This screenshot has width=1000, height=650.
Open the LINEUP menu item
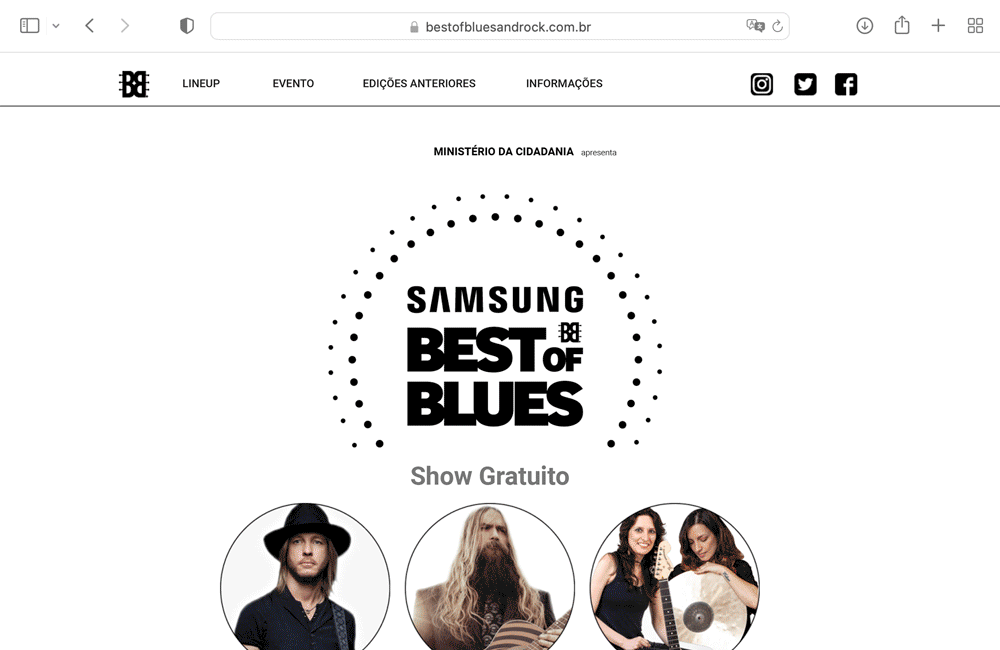201,84
